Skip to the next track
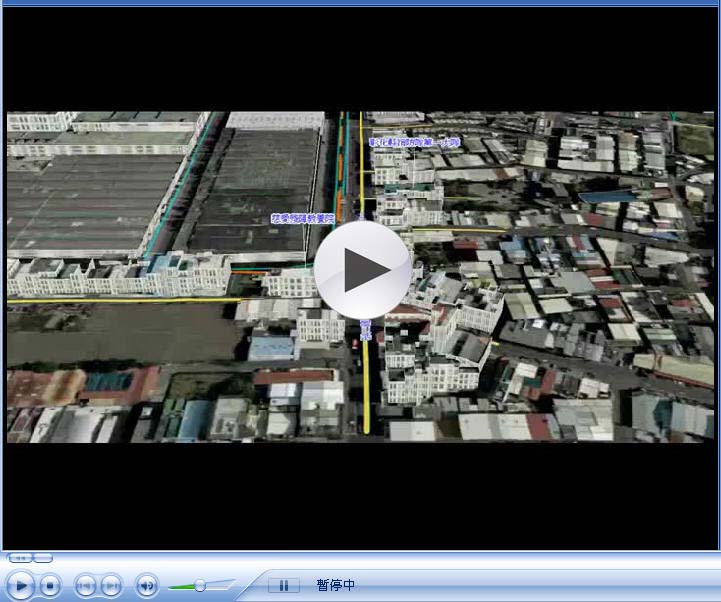The width and height of the screenshot is (721, 602). [112, 586]
